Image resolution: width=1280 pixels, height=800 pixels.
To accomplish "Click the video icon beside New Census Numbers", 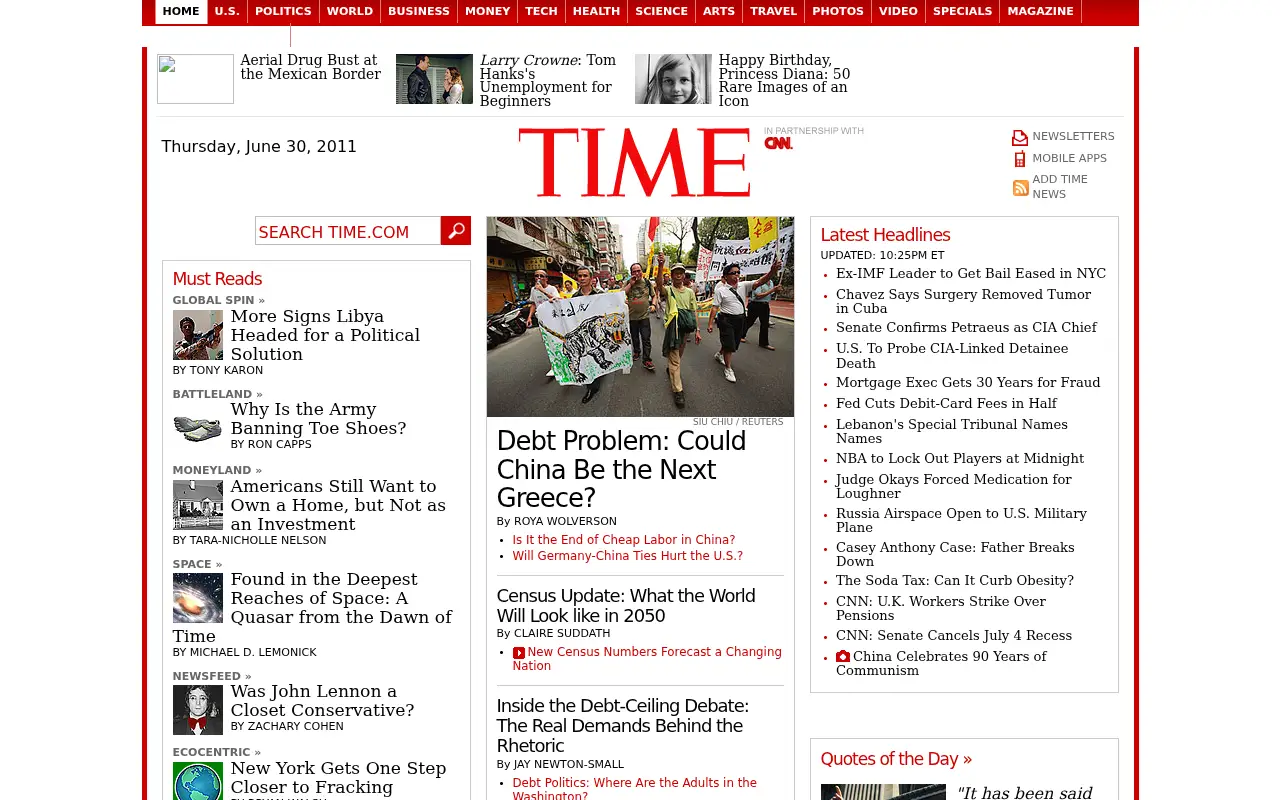I will [519, 653].
